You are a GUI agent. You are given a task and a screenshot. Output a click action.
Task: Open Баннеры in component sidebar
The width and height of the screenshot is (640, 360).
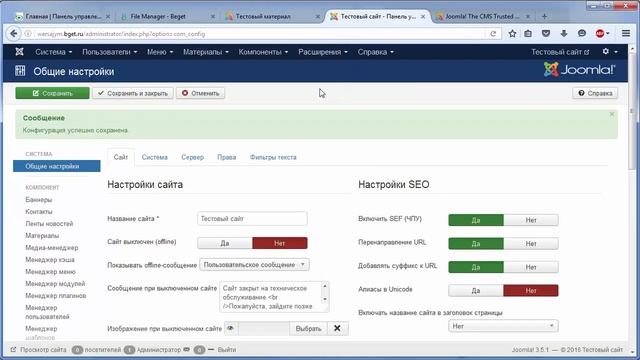click(x=39, y=200)
